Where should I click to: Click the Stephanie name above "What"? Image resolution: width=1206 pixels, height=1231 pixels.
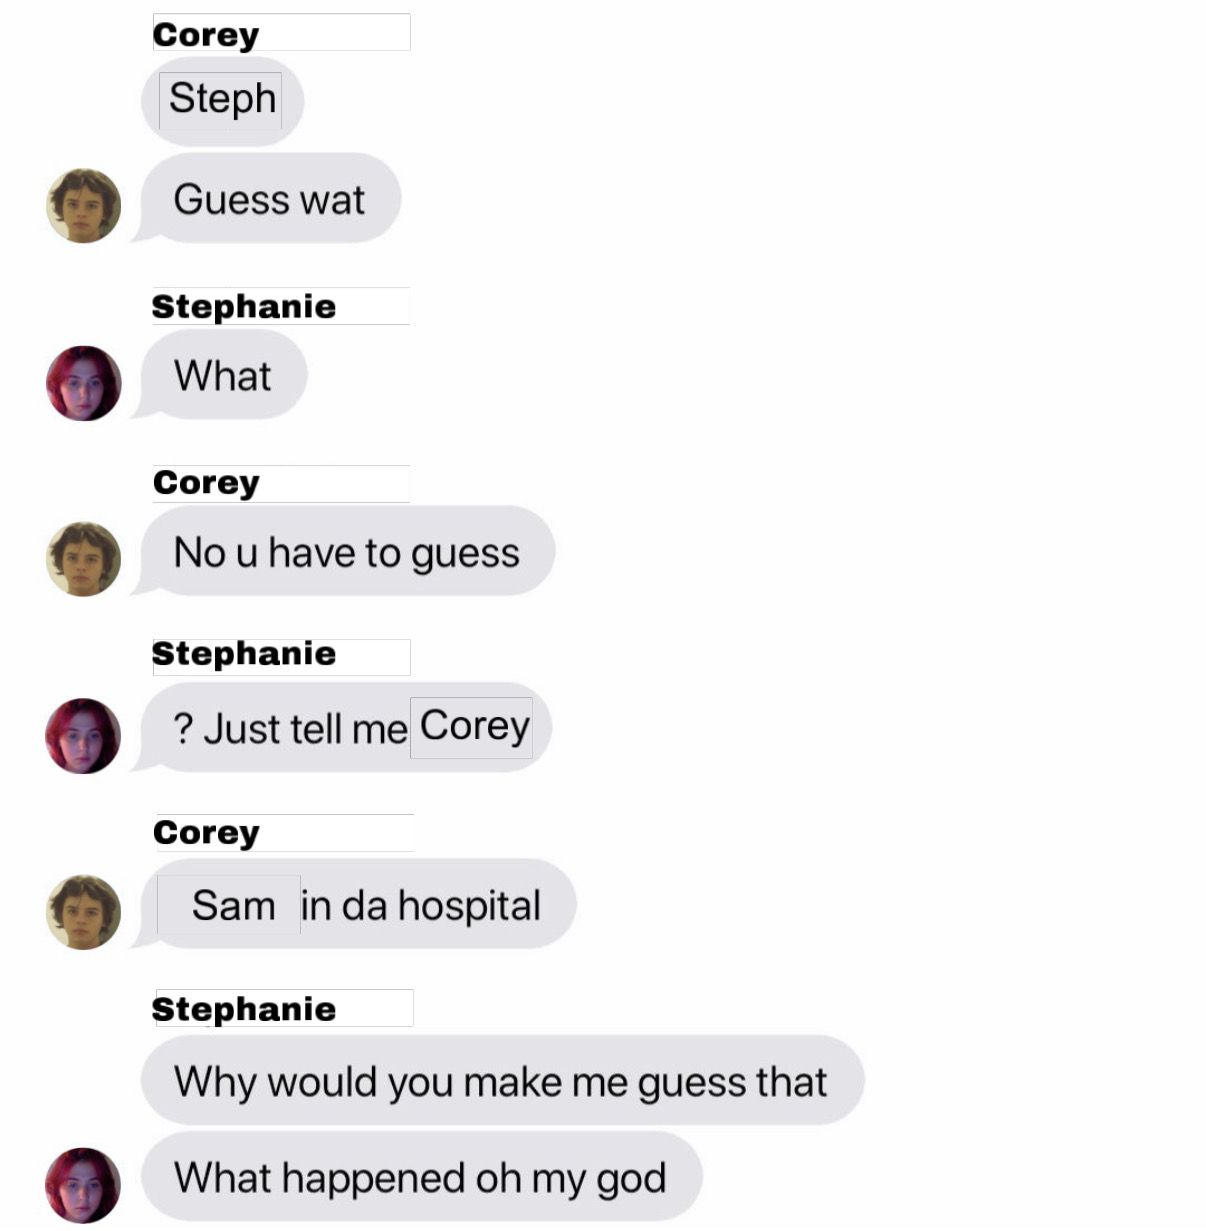point(244,306)
